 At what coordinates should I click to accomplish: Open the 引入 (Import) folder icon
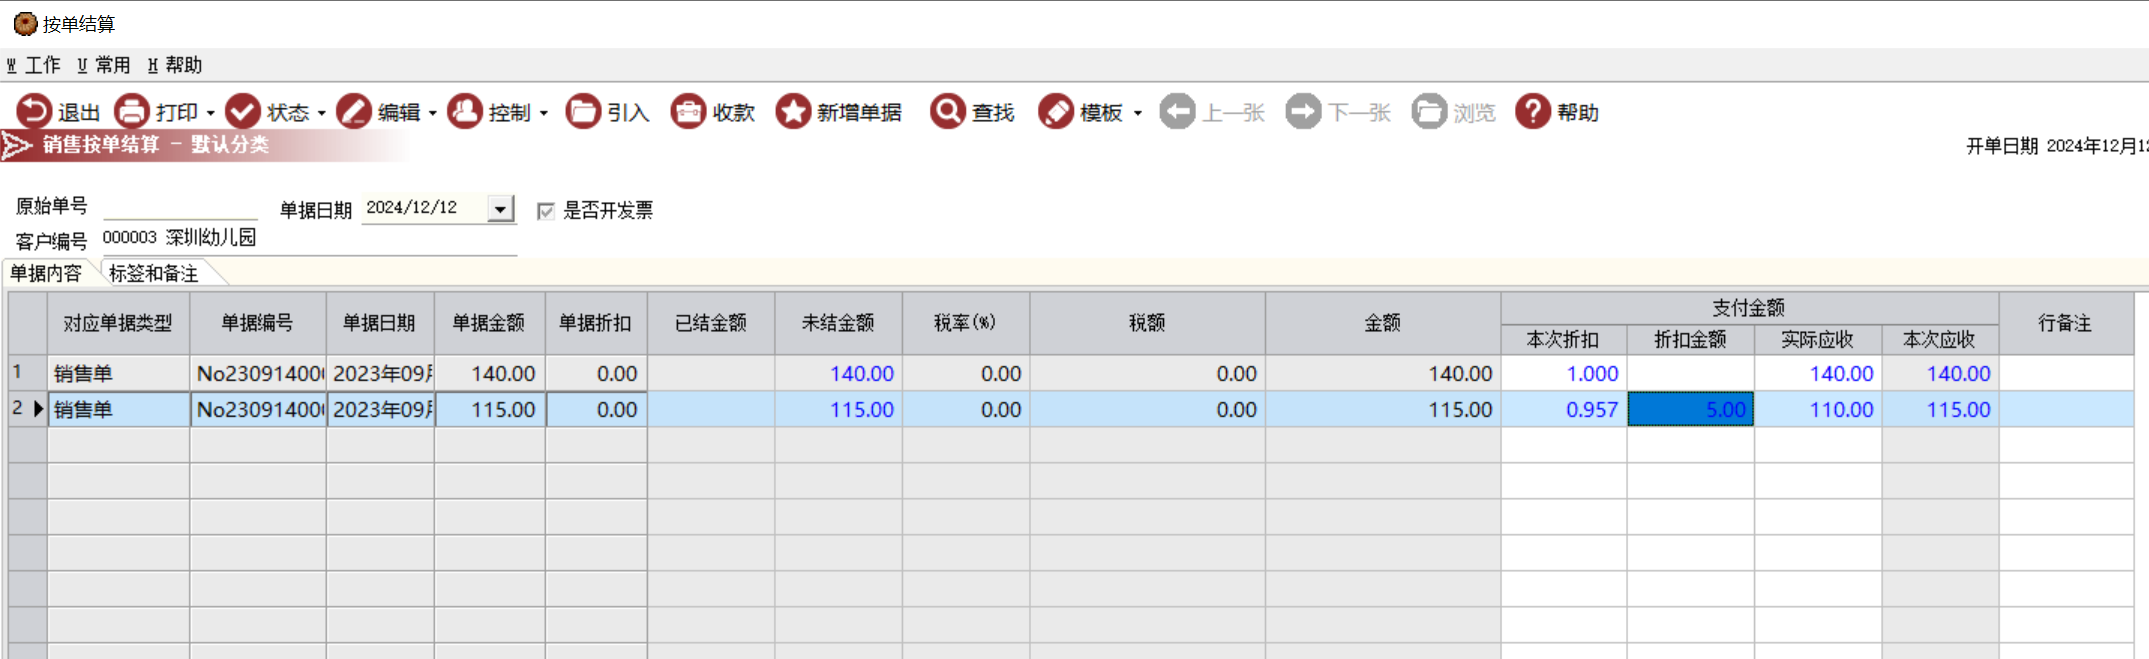583,111
